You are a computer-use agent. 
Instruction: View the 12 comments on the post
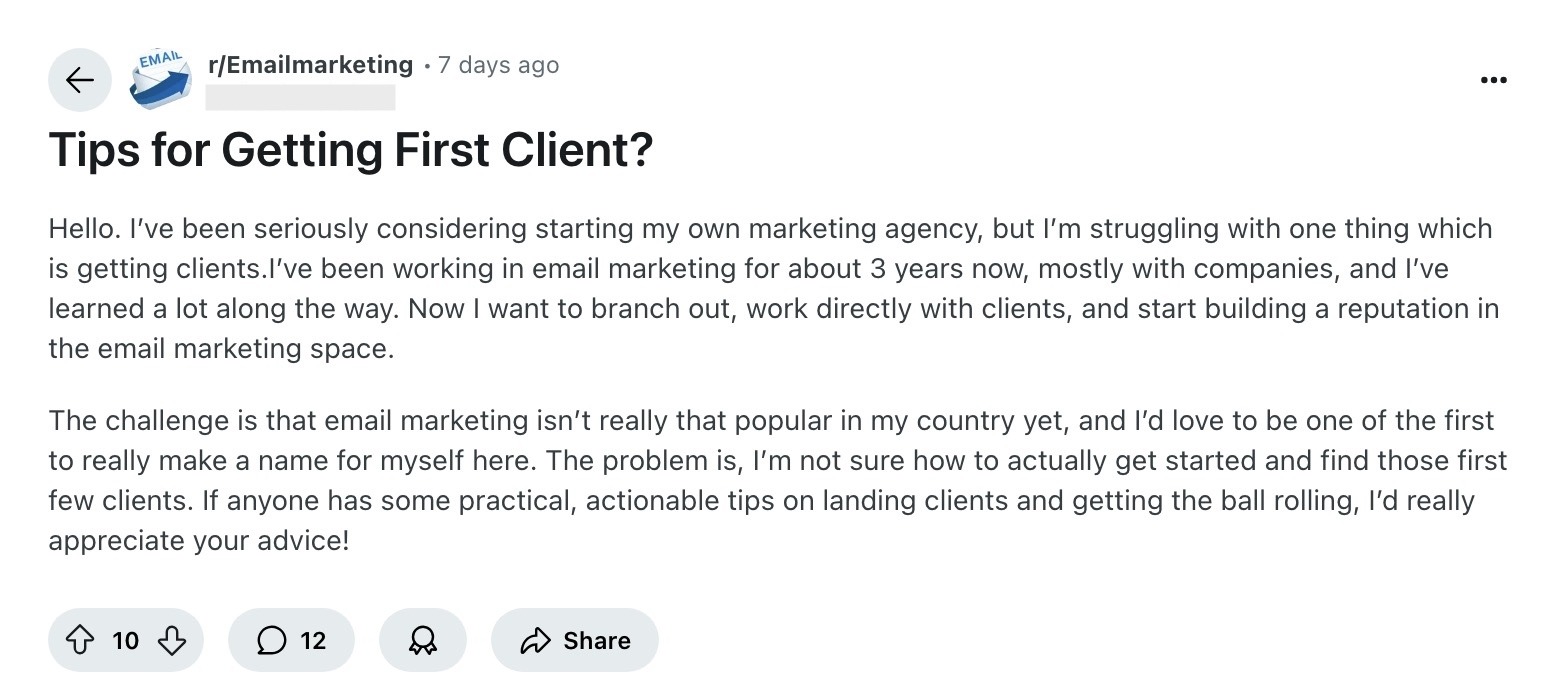coord(290,640)
